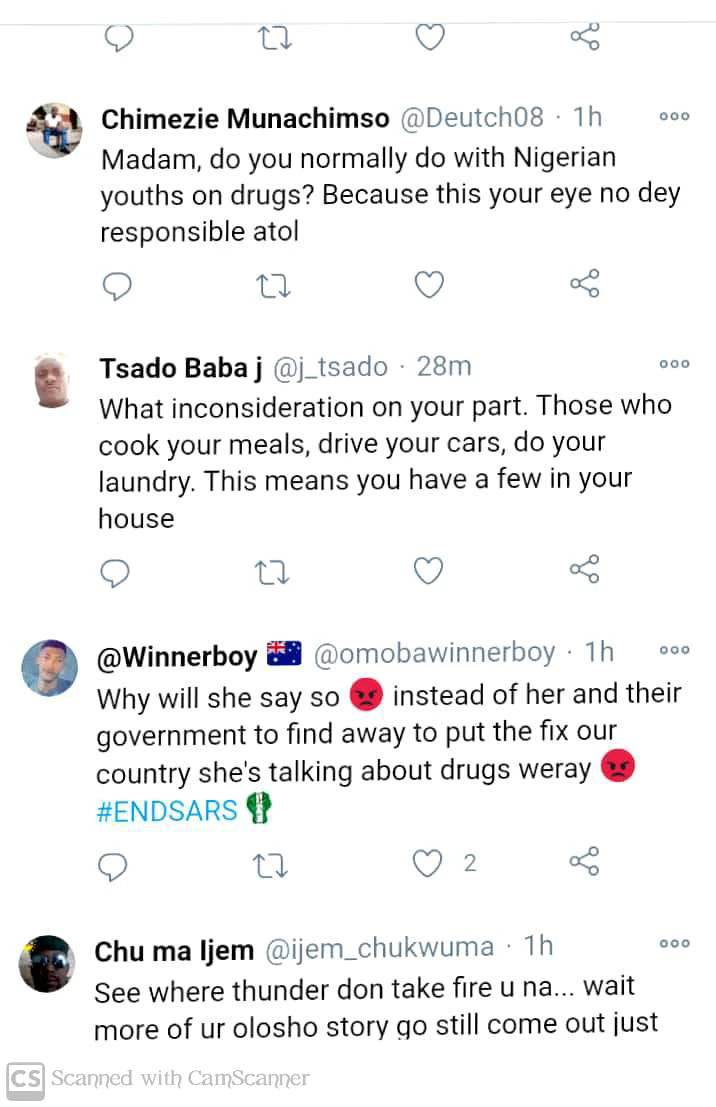Open the #ENDSARS hashtag

click(167, 810)
